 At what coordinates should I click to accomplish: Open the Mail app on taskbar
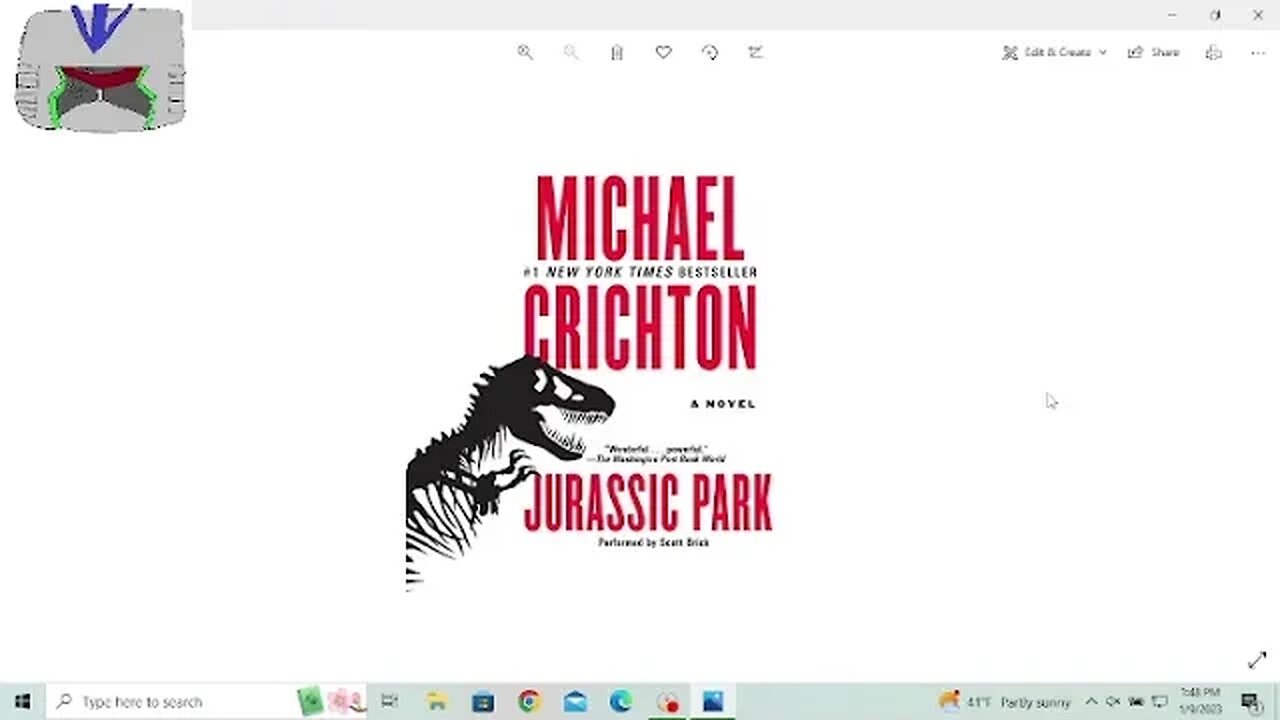point(575,701)
